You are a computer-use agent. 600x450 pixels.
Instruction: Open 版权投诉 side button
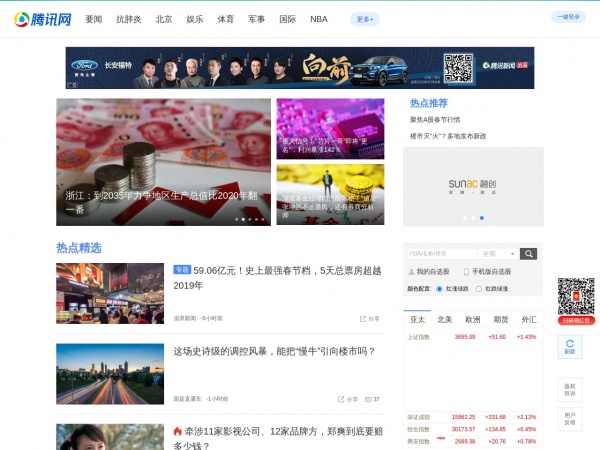[570, 390]
